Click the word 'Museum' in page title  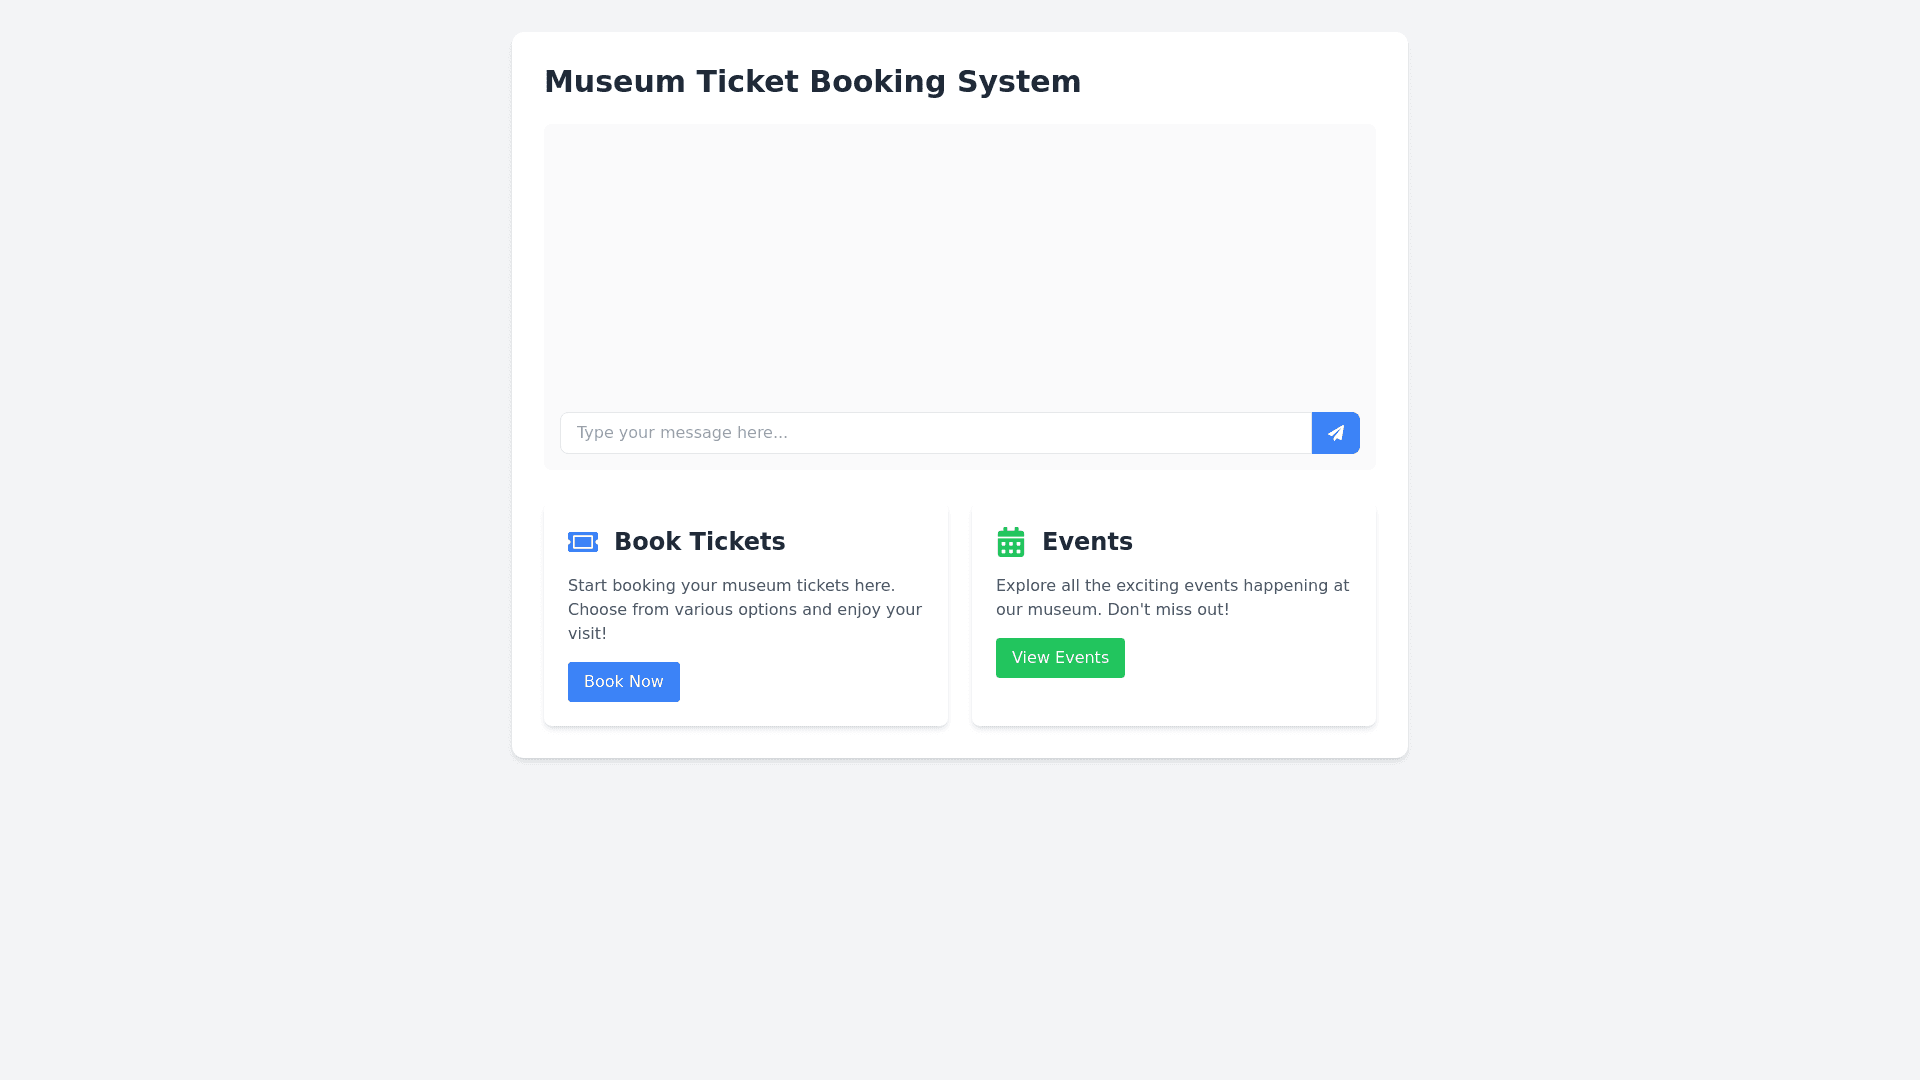pyautogui.click(x=615, y=82)
